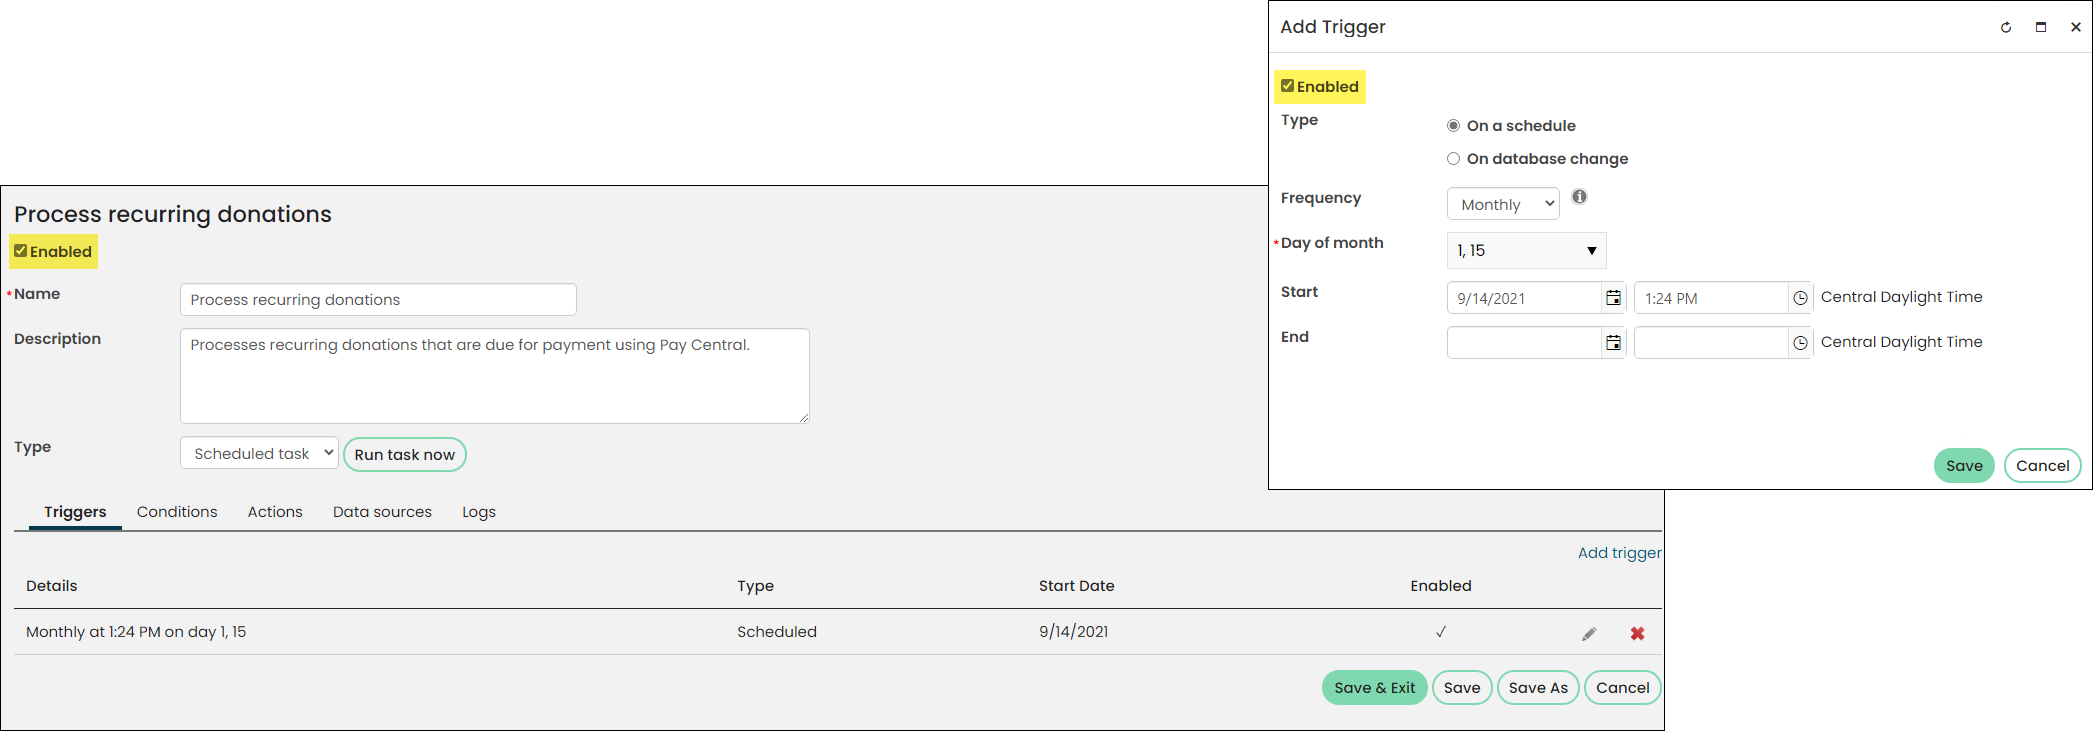Toggle Enabled checkbox for Process recurring donations
Viewport: 2093px width, 731px height.
click(x=20, y=251)
